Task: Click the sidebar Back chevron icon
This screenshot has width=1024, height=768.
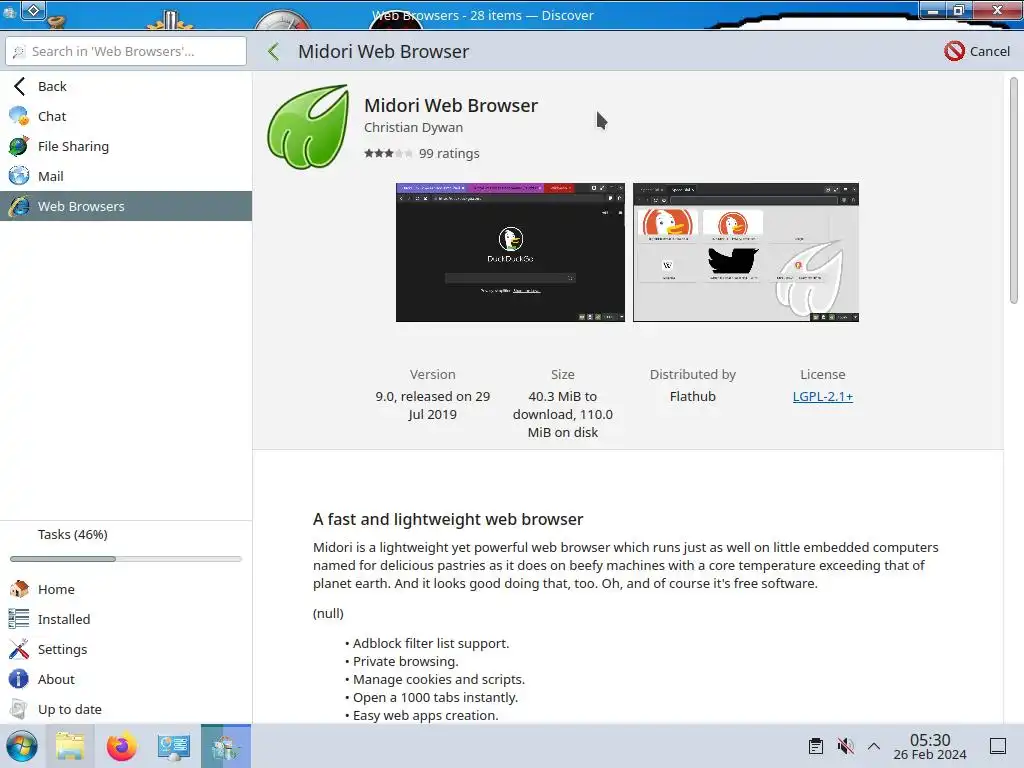Action: coord(20,86)
